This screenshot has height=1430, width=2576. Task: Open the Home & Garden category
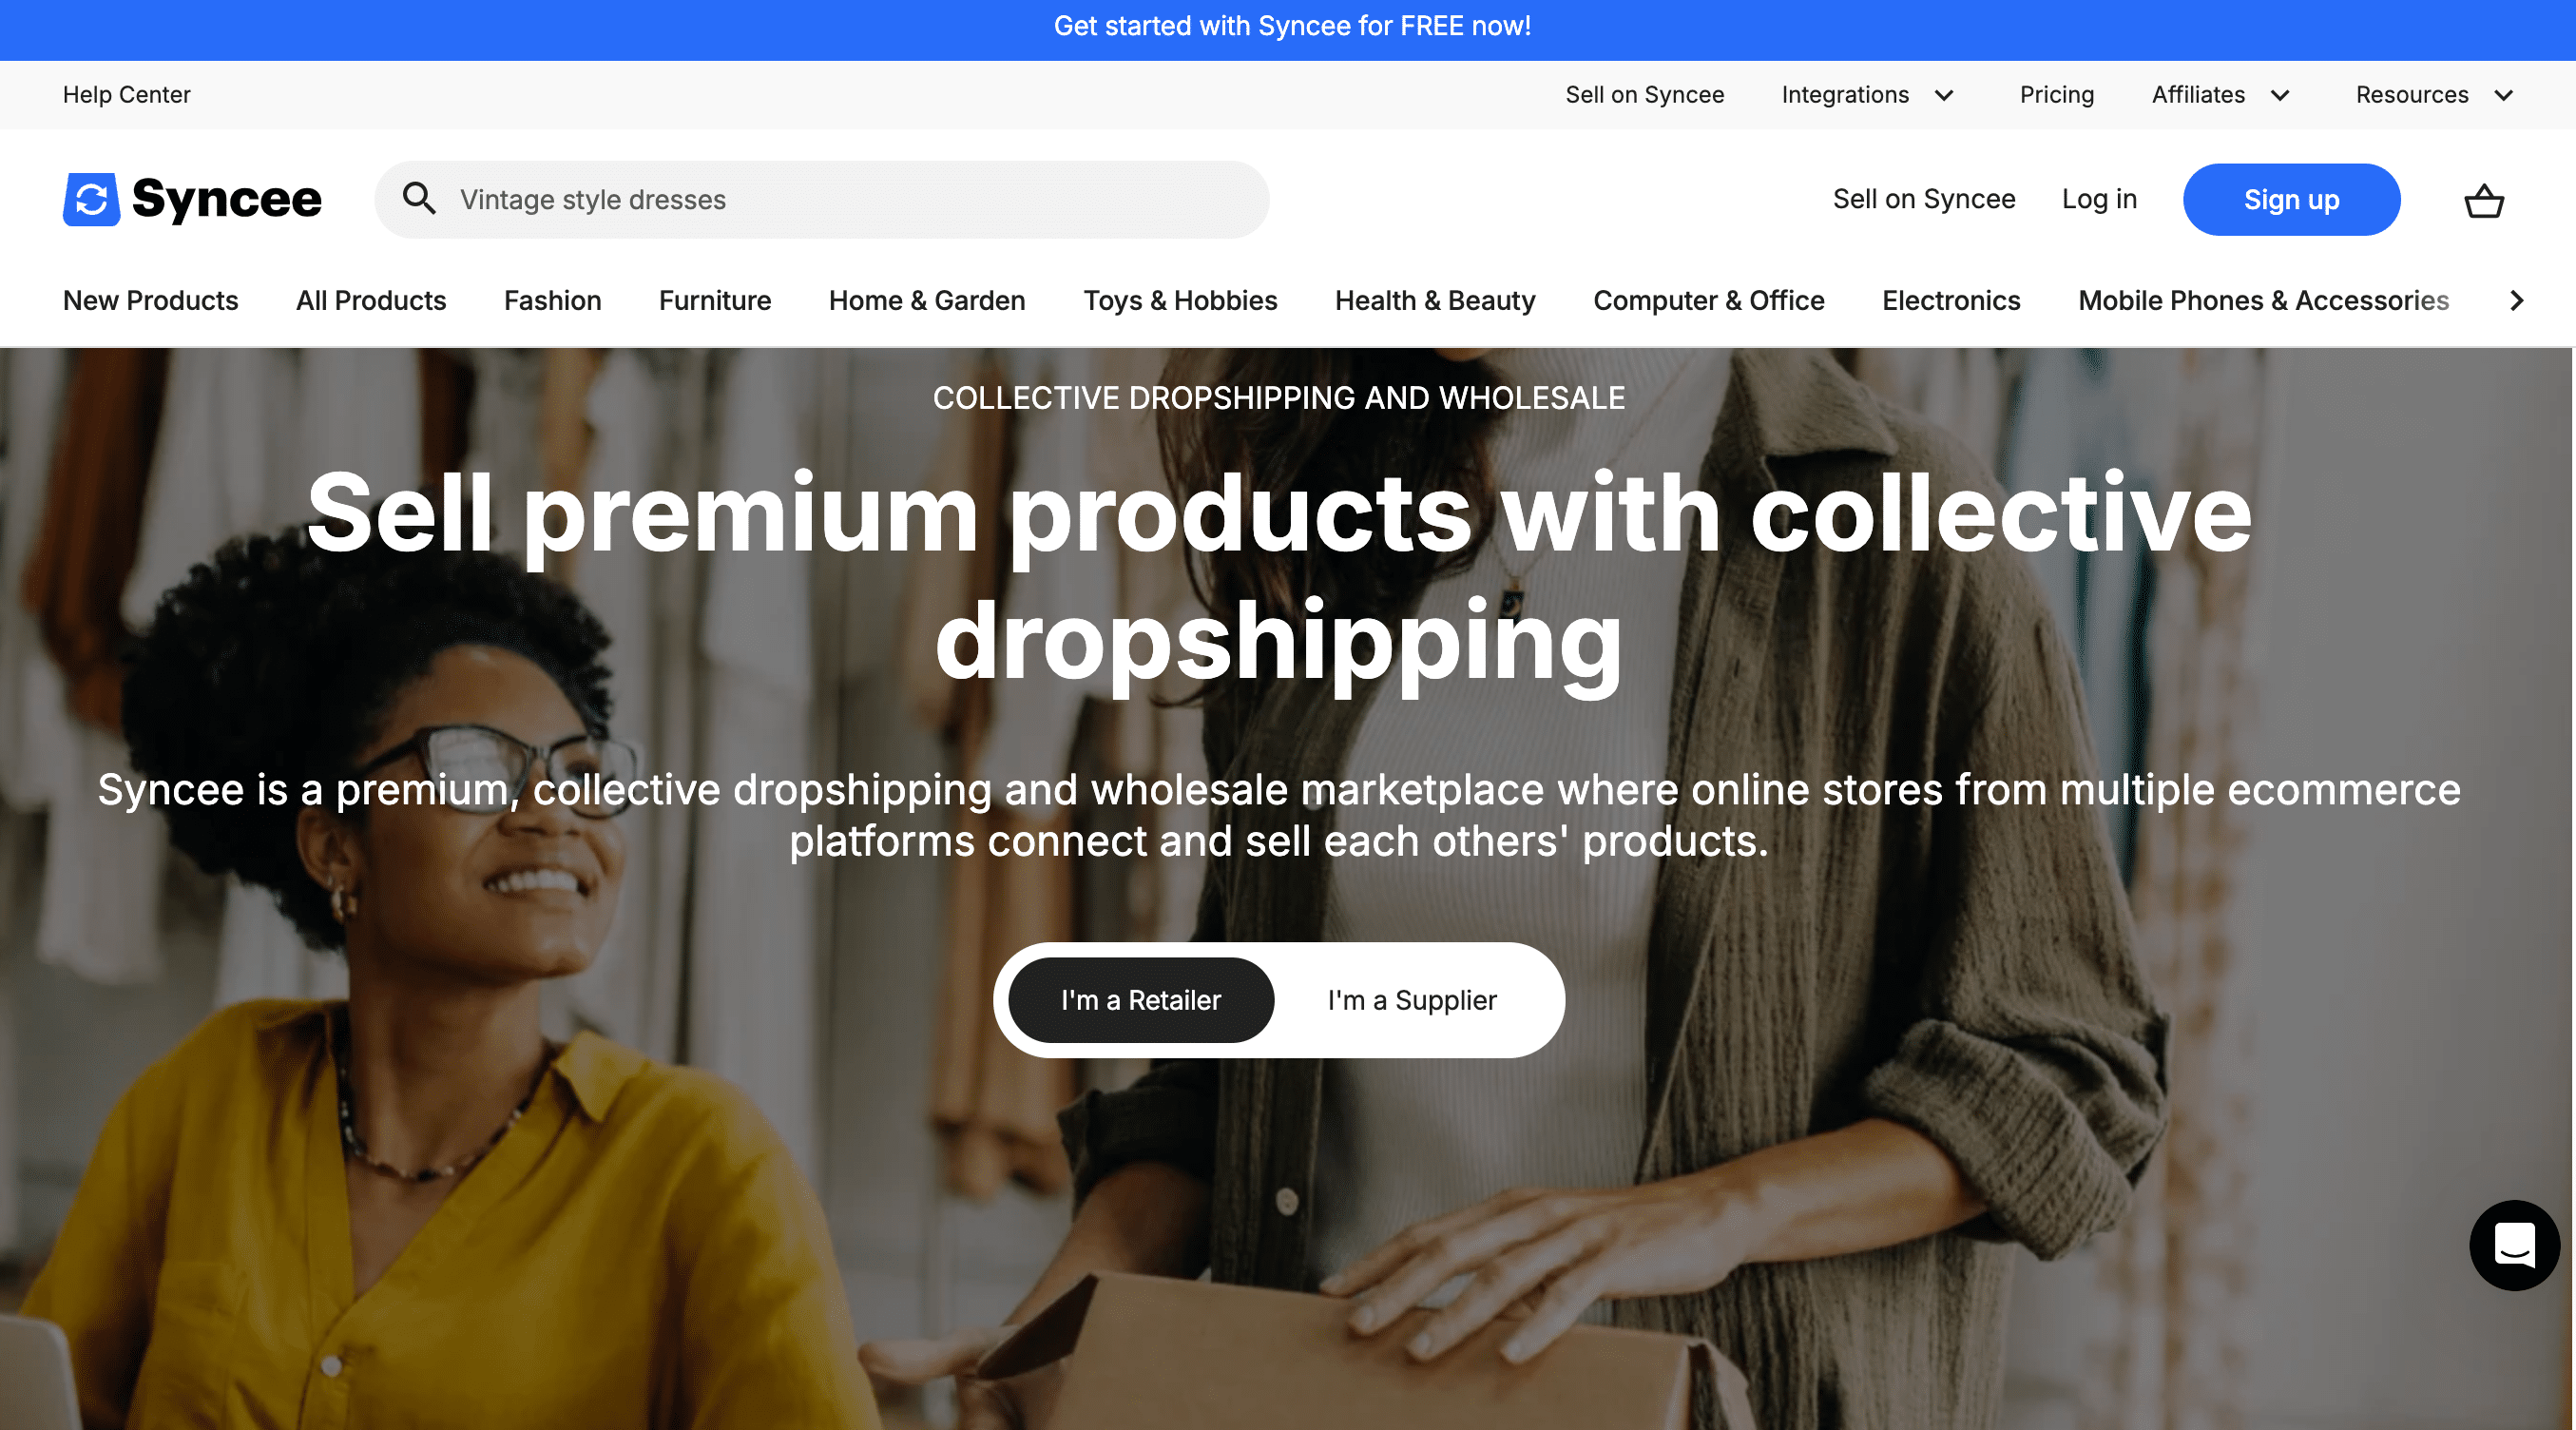click(x=927, y=300)
